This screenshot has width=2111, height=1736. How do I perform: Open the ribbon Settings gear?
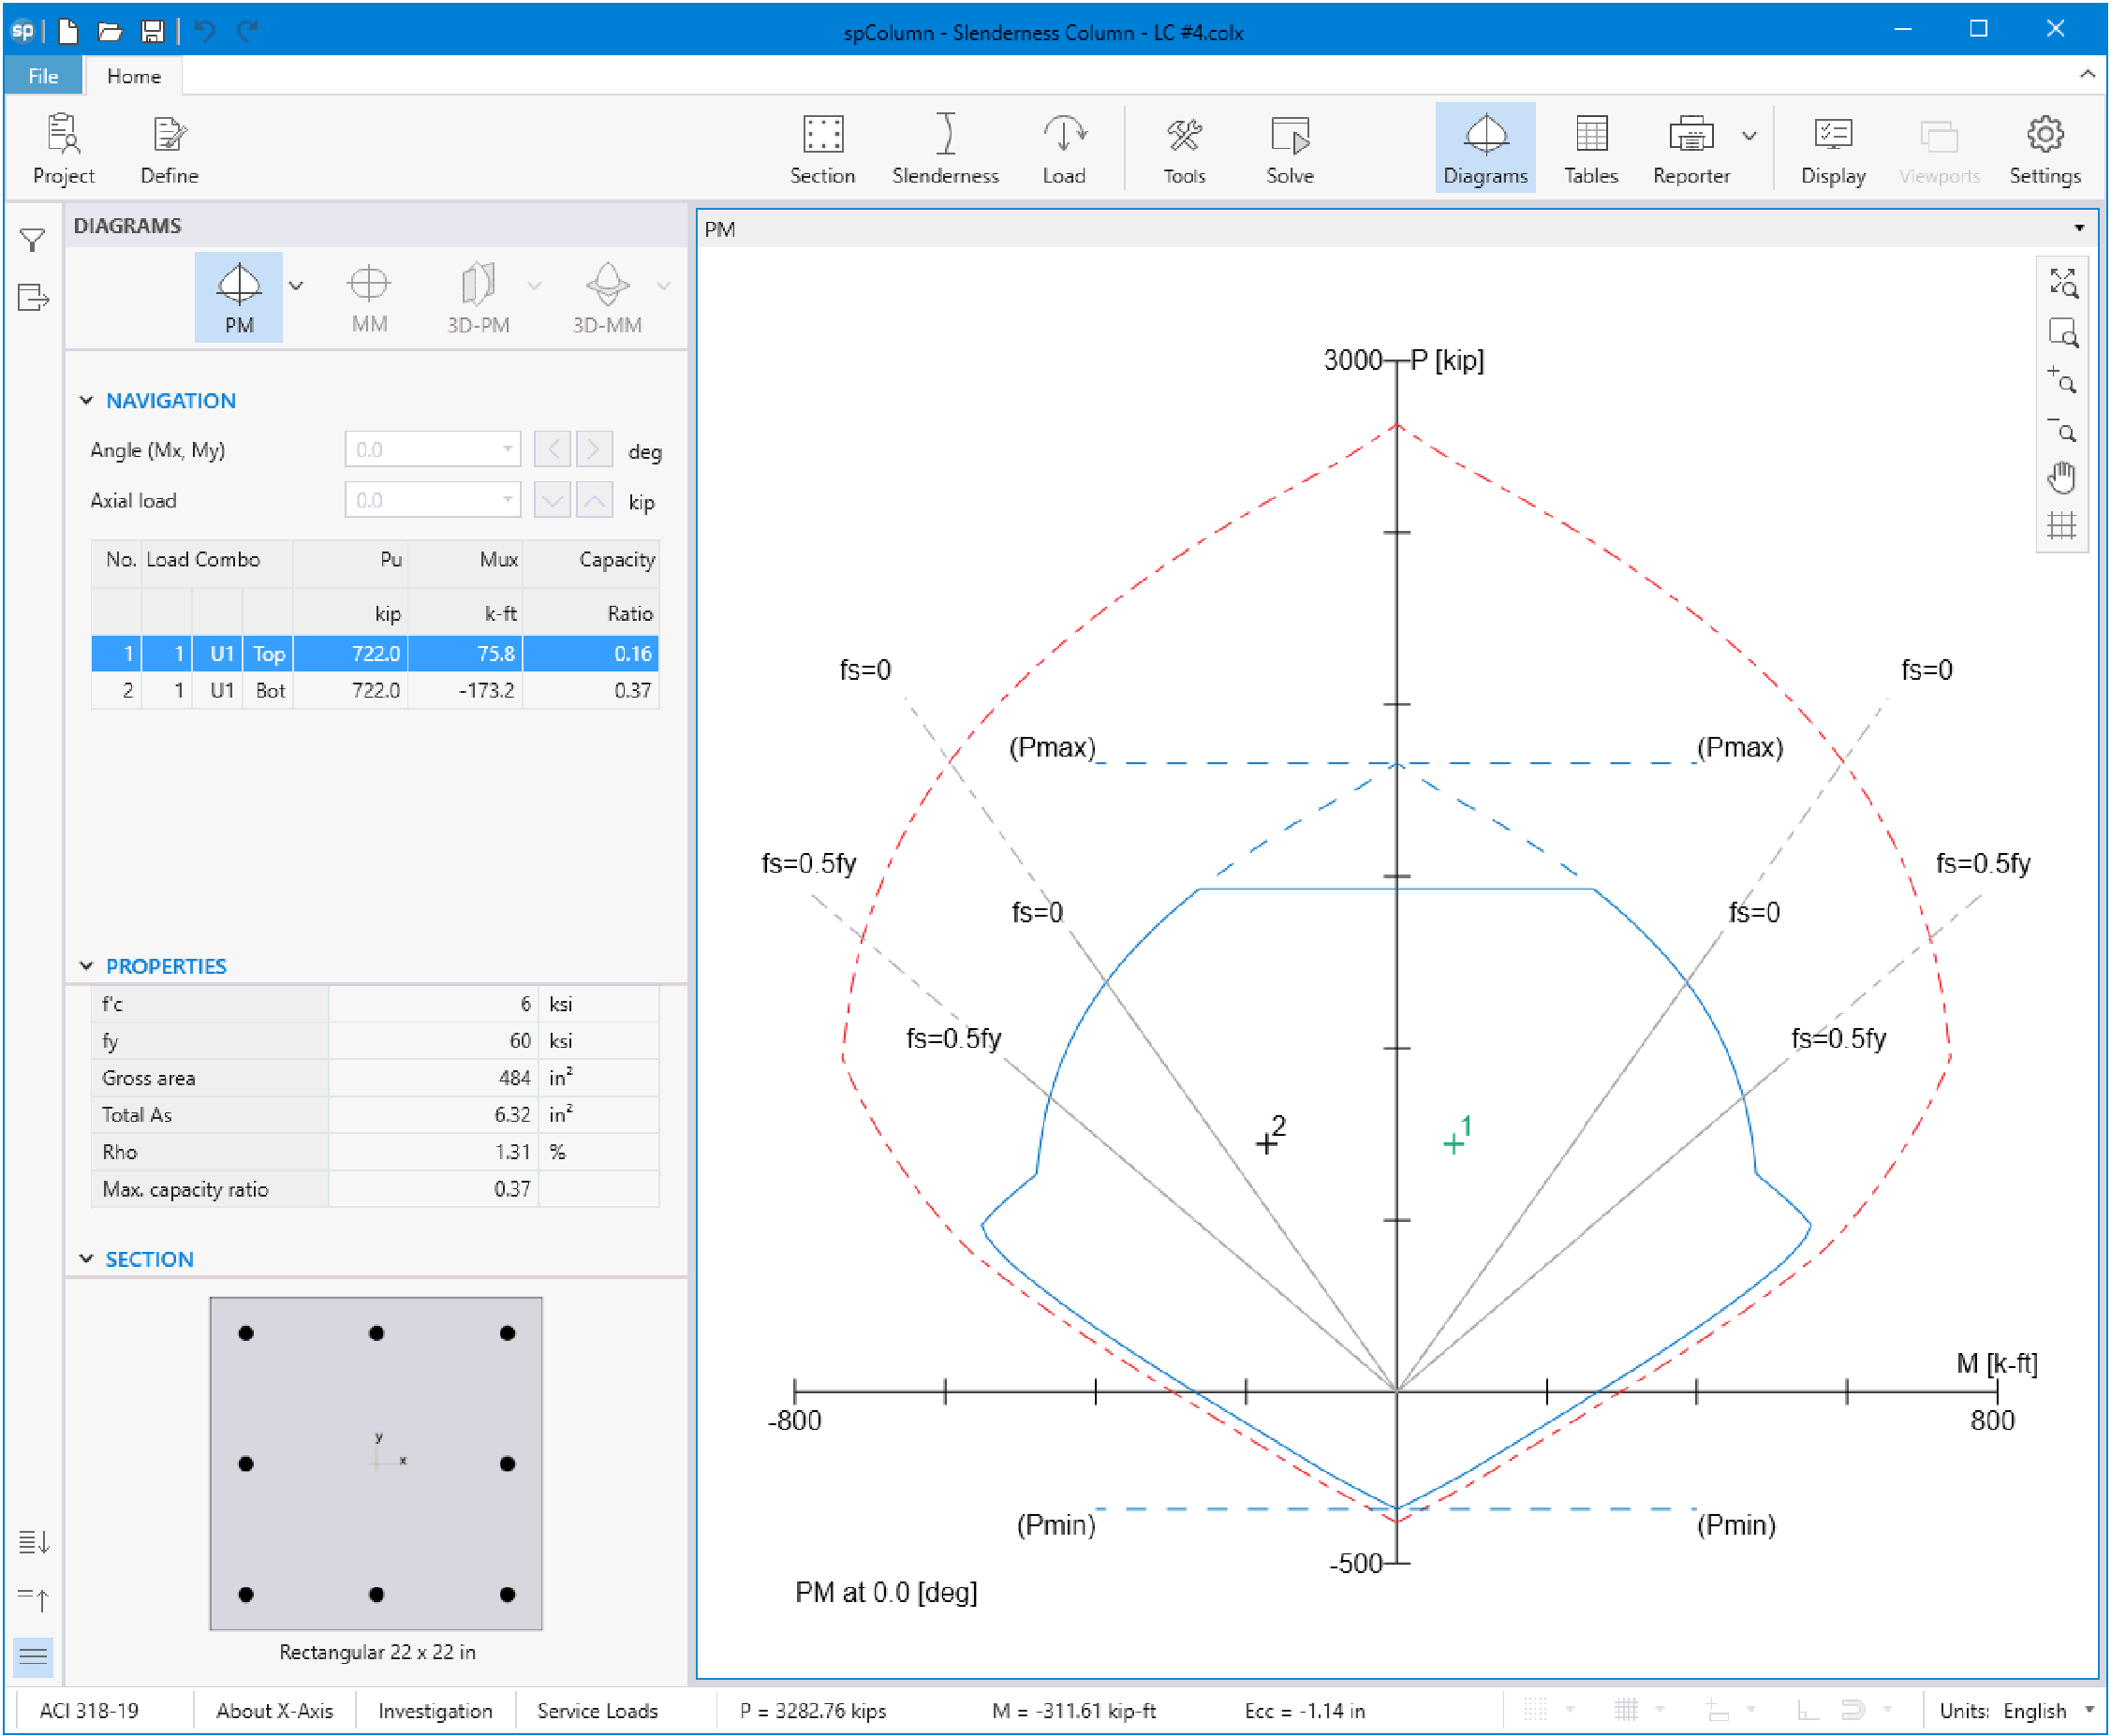2045,149
